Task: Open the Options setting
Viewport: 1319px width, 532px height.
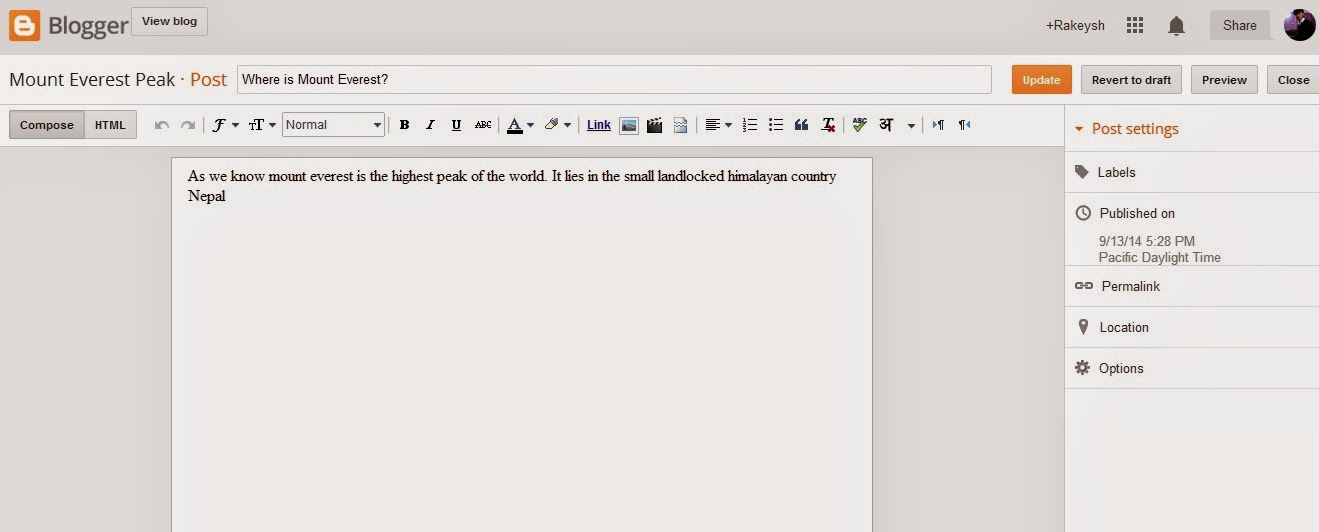Action: pos(1192,368)
